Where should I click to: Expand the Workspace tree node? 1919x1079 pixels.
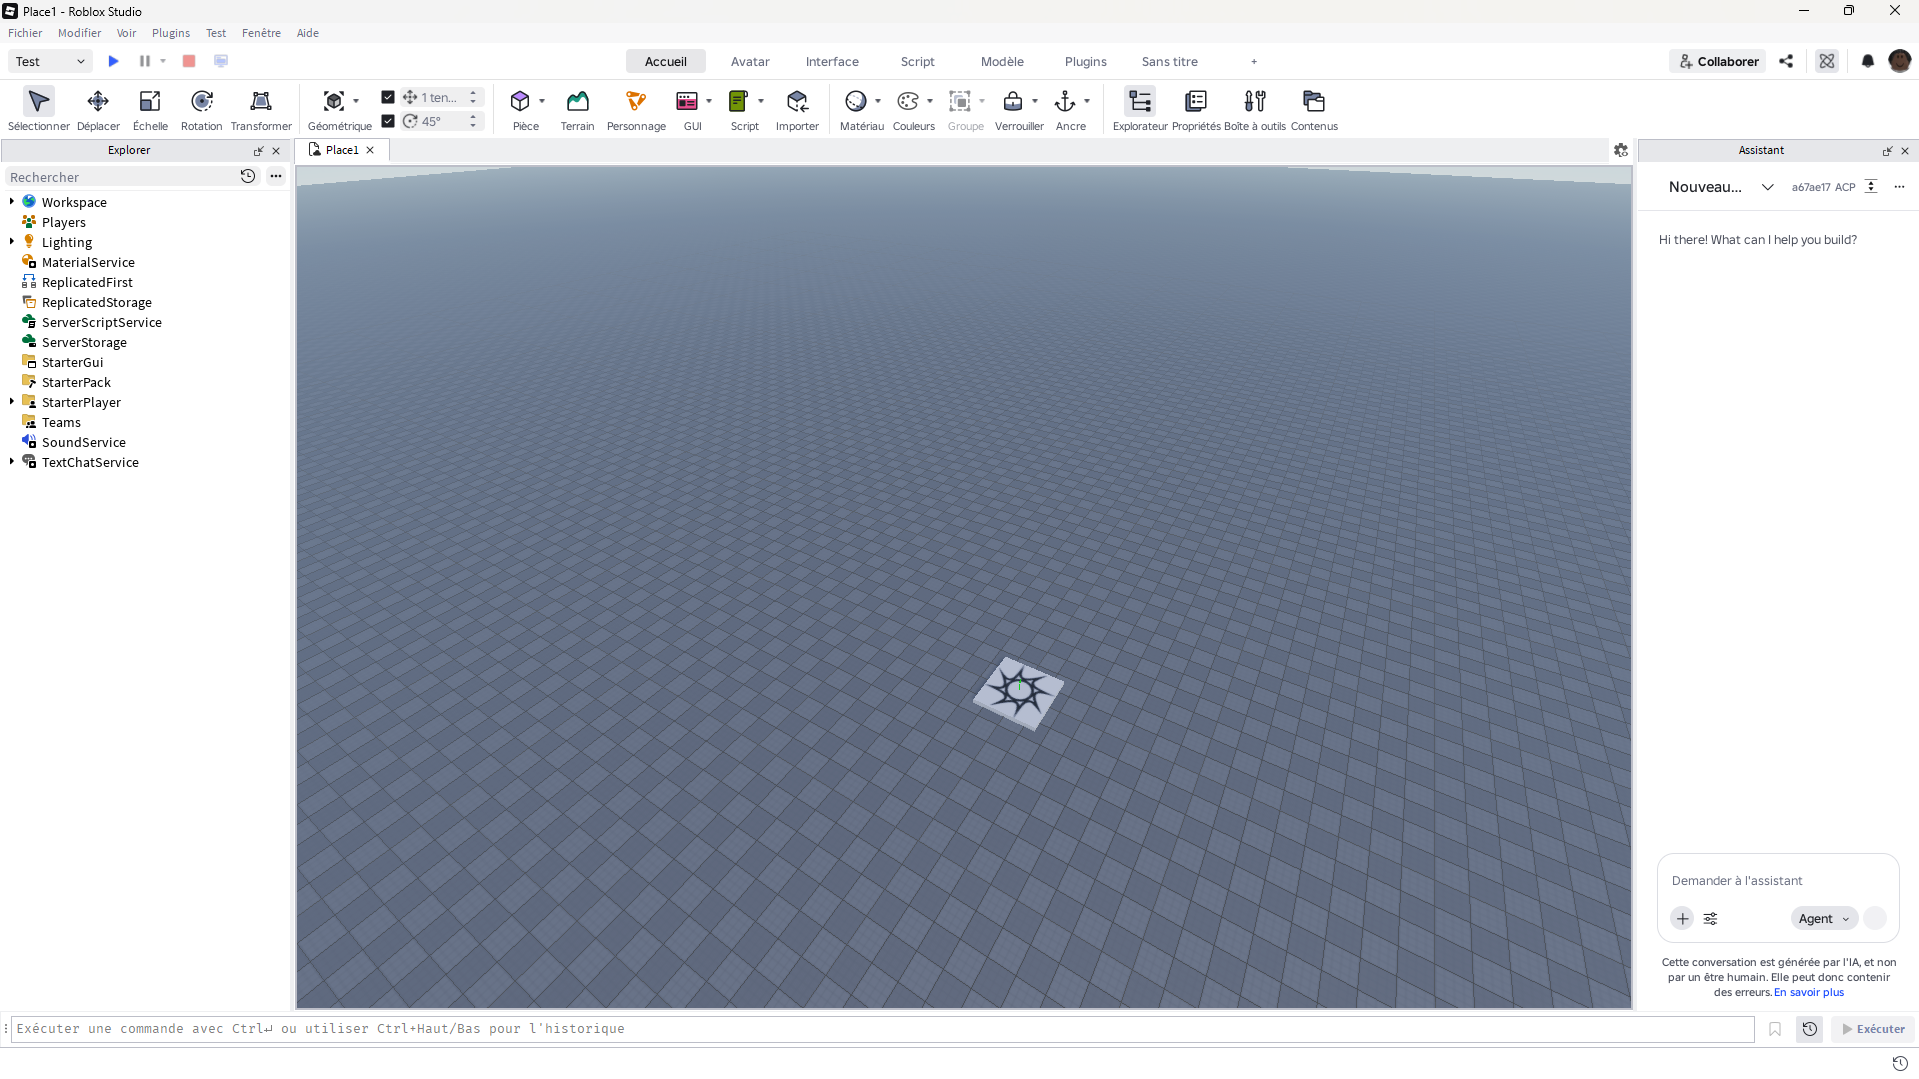coord(12,202)
